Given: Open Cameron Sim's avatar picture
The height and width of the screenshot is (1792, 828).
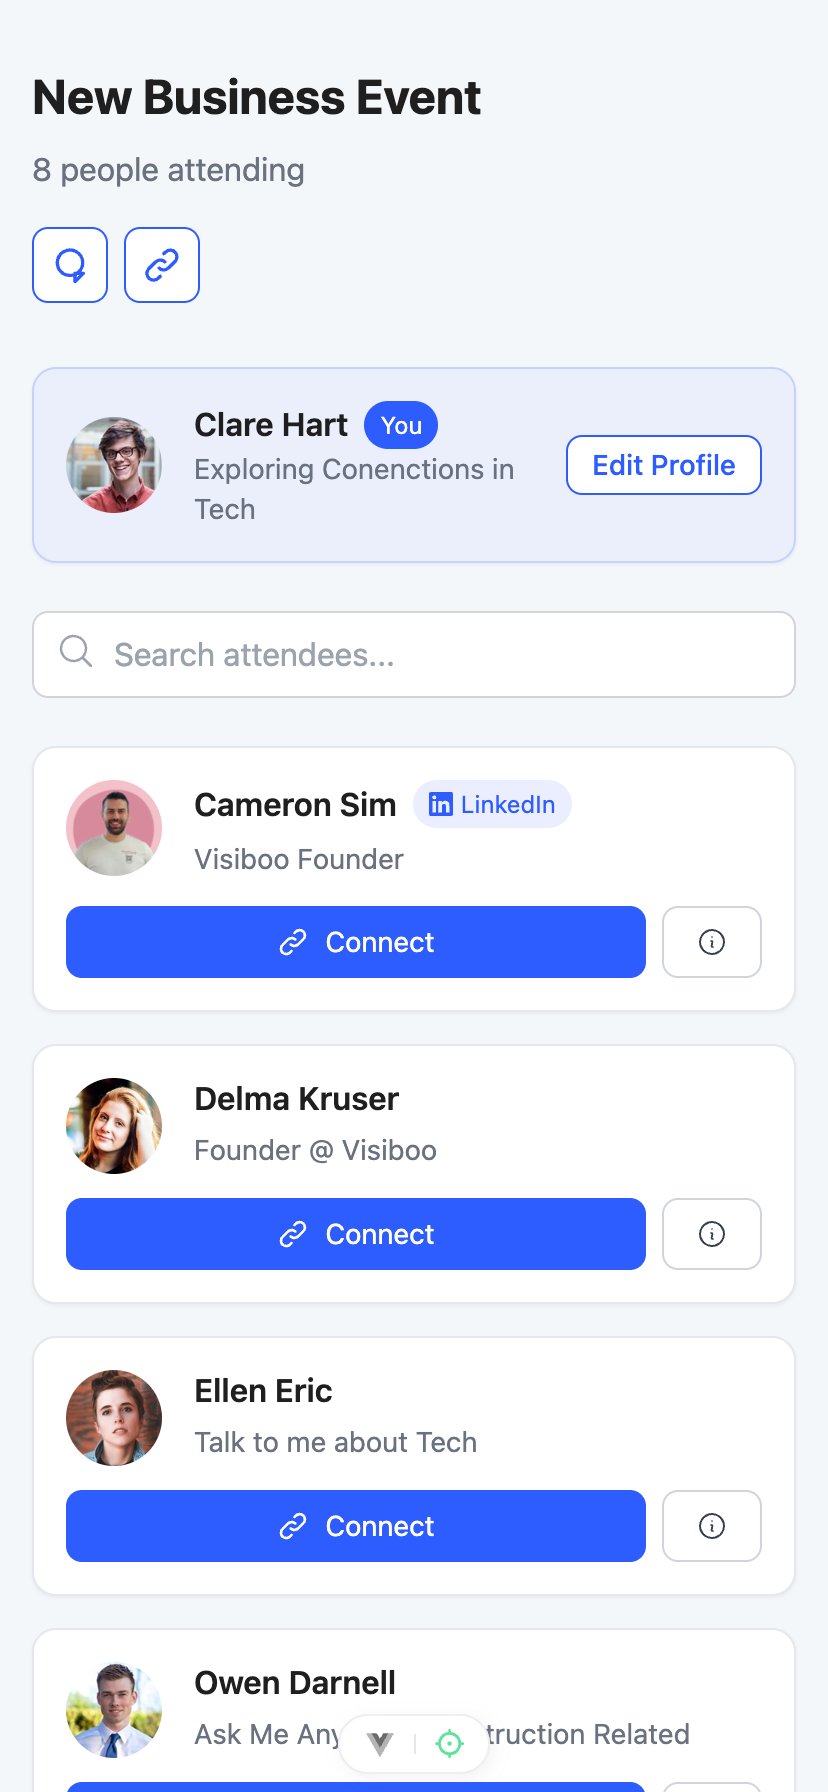Looking at the screenshot, I should (x=114, y=828).
